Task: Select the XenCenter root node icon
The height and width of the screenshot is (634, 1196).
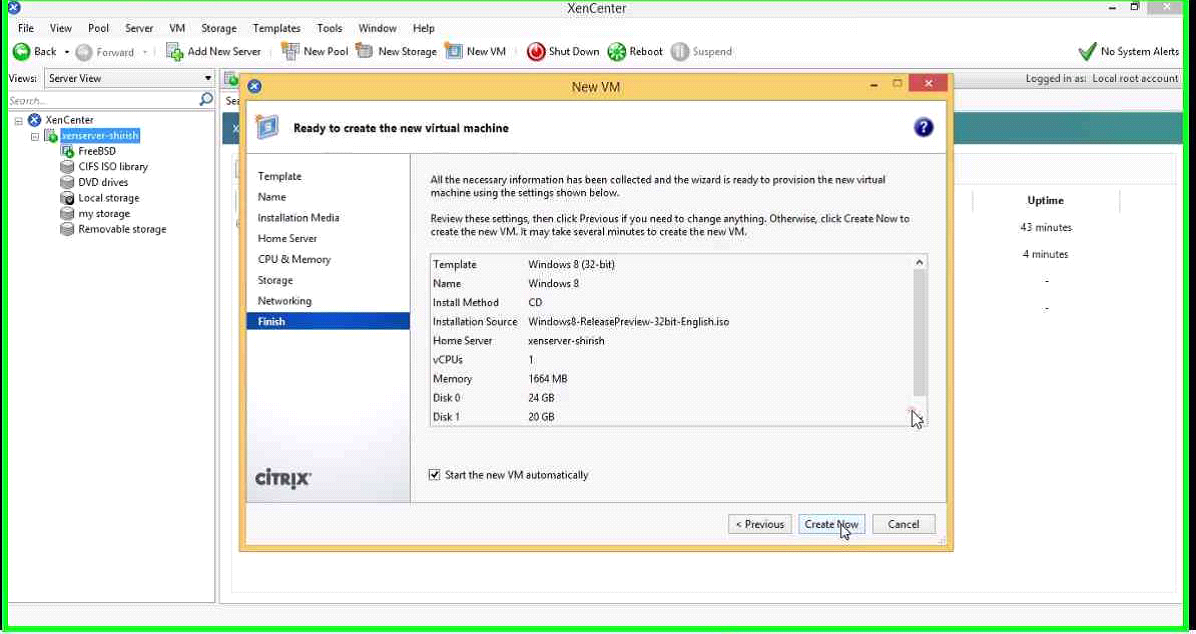Action: point(34,120)
